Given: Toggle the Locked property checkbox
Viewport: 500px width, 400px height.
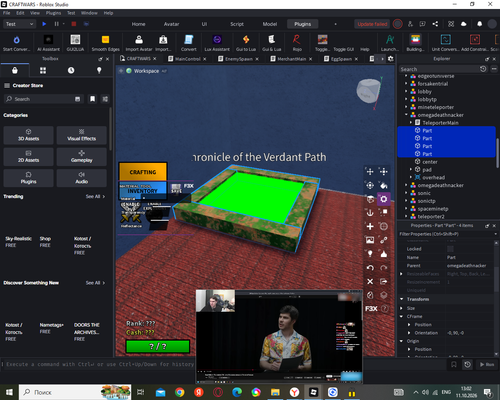Looking at the screenshot, I should (450, 249).
